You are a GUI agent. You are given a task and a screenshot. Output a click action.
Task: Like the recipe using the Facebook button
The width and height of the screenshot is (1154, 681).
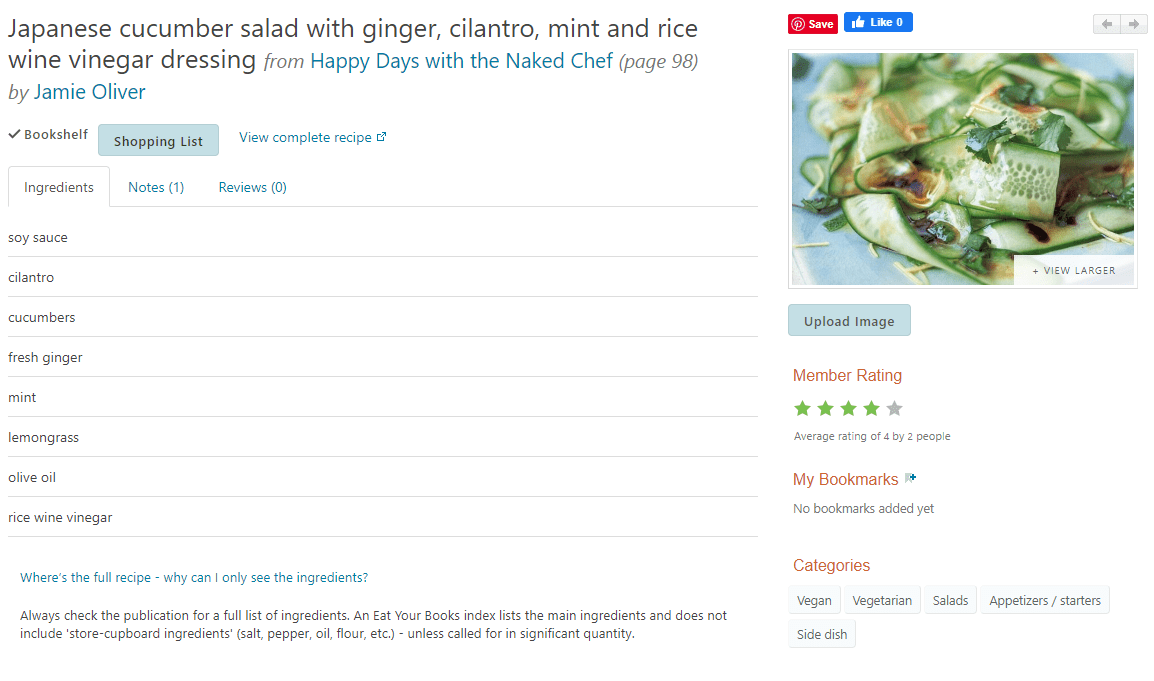click(x=878, y=22)
